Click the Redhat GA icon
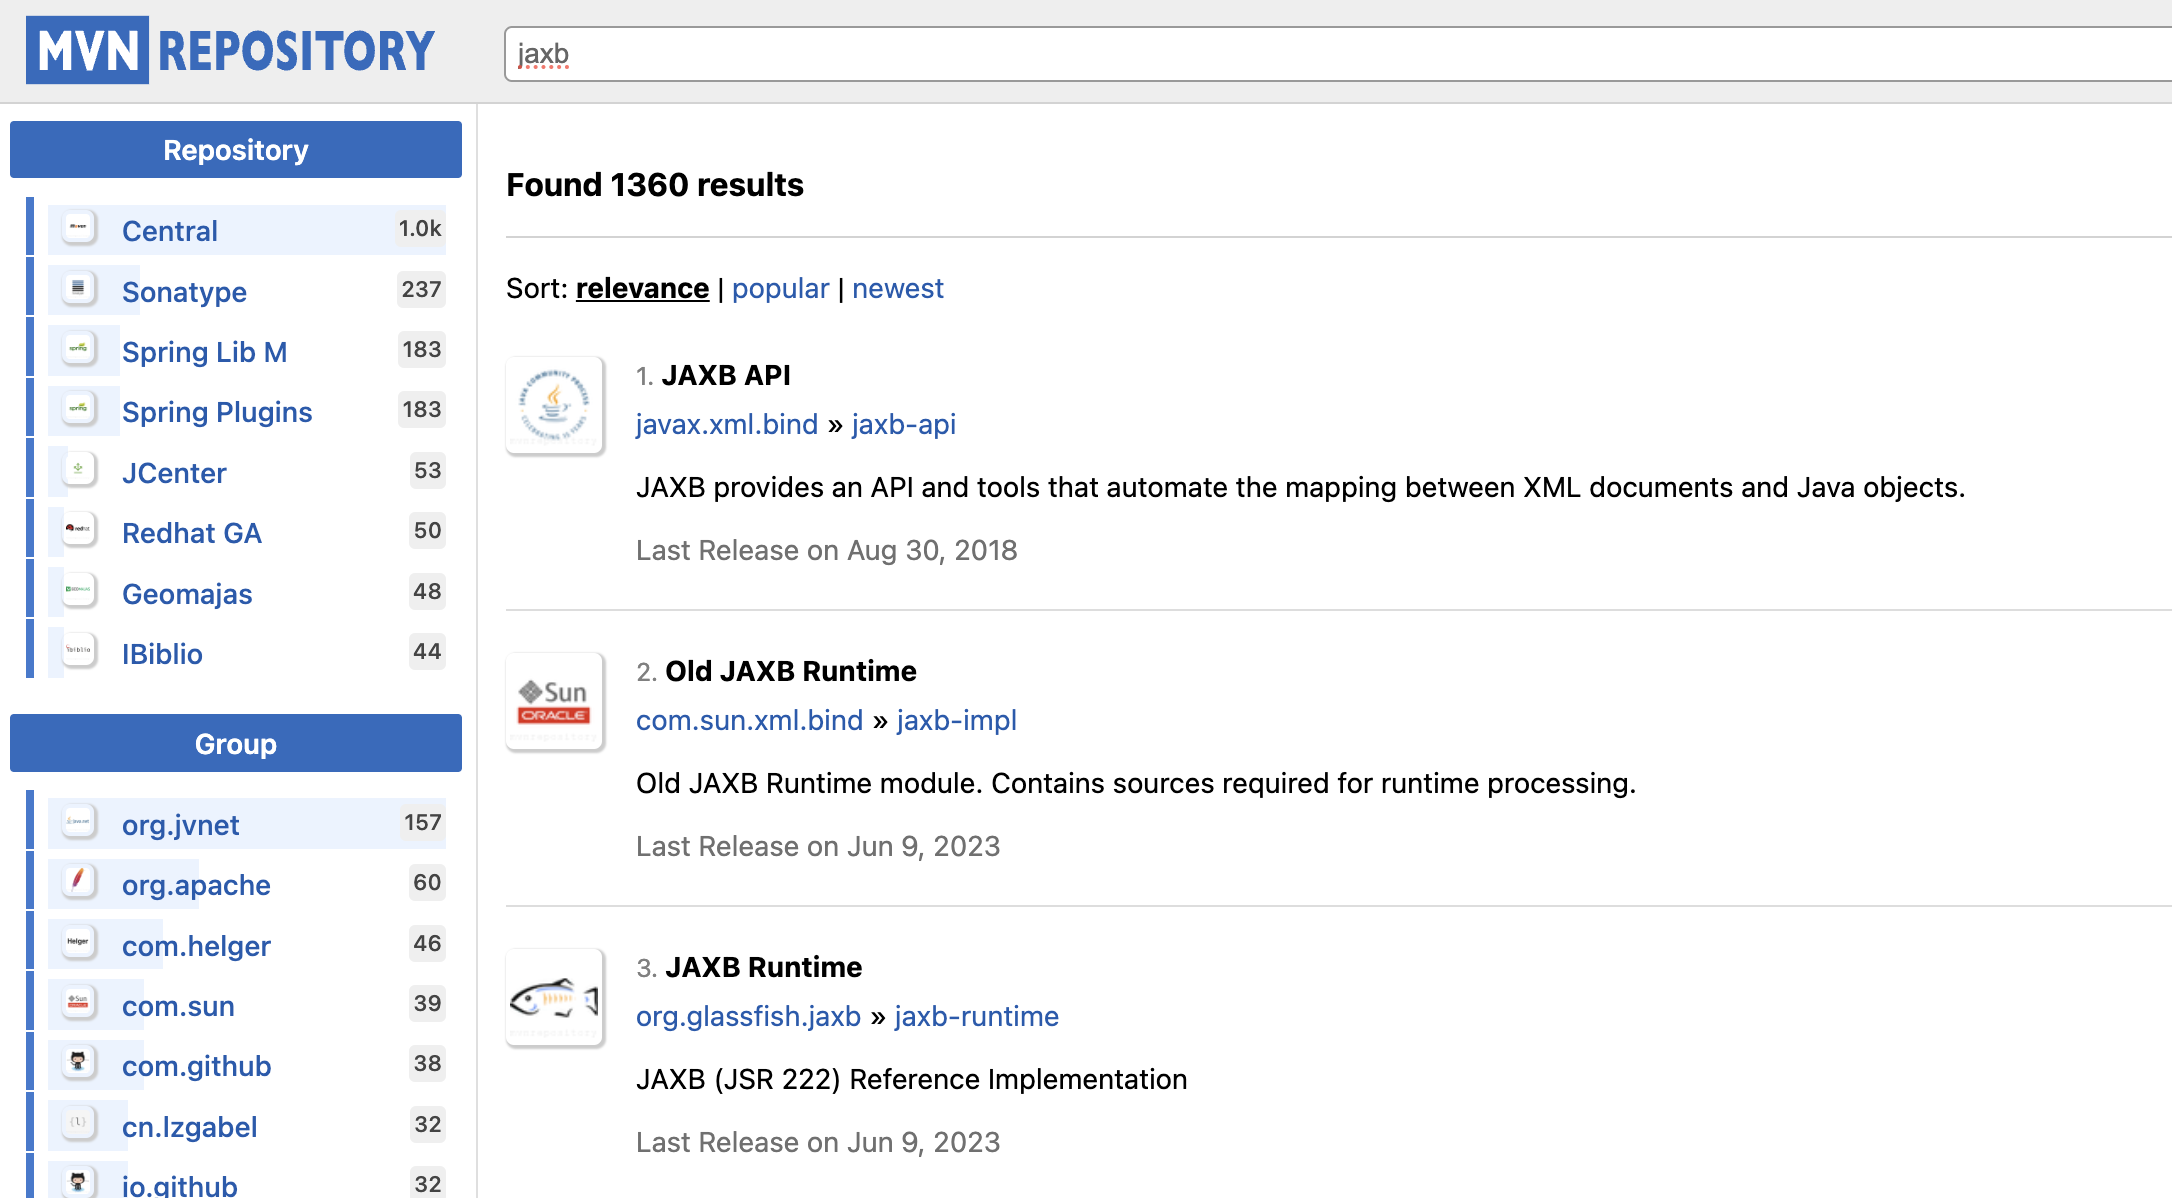The height and width of the screenshot is (1198, 2172). [x=79, y=530]
